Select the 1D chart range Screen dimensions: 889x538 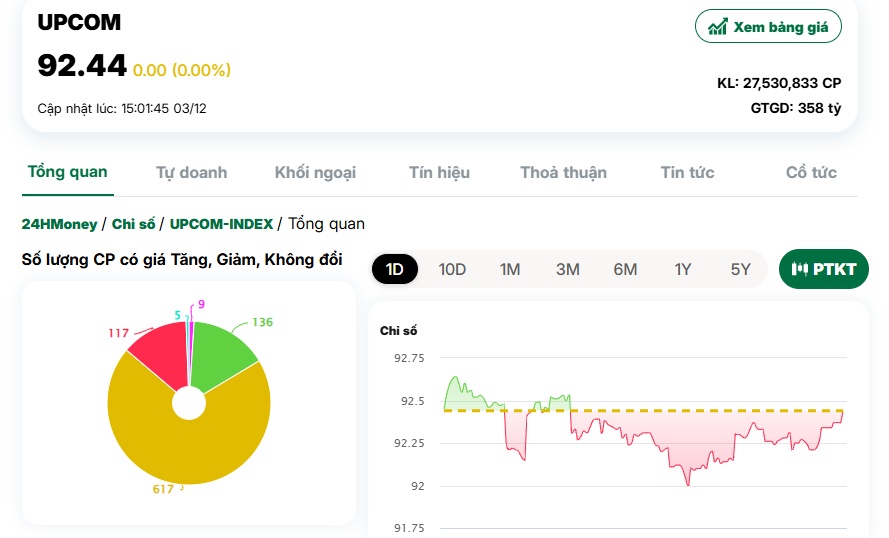(x=395, y=269)
